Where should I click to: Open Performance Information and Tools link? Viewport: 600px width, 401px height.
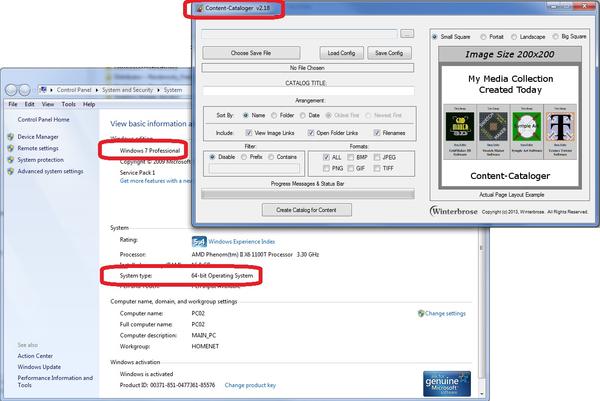tap(55, 381)
